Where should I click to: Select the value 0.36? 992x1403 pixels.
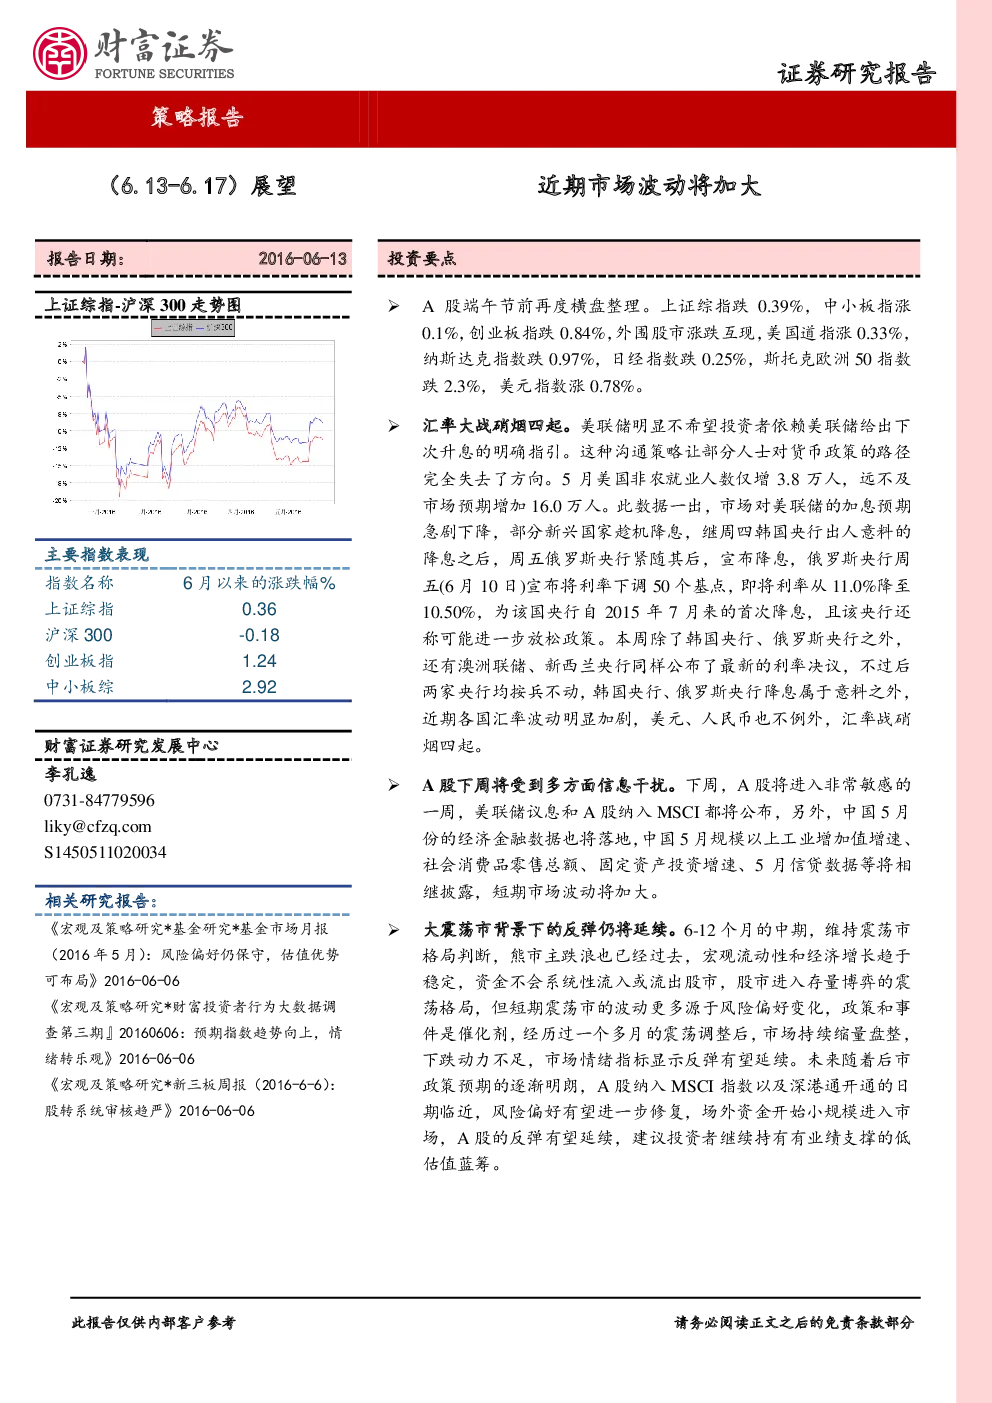(x=259, y=609)
